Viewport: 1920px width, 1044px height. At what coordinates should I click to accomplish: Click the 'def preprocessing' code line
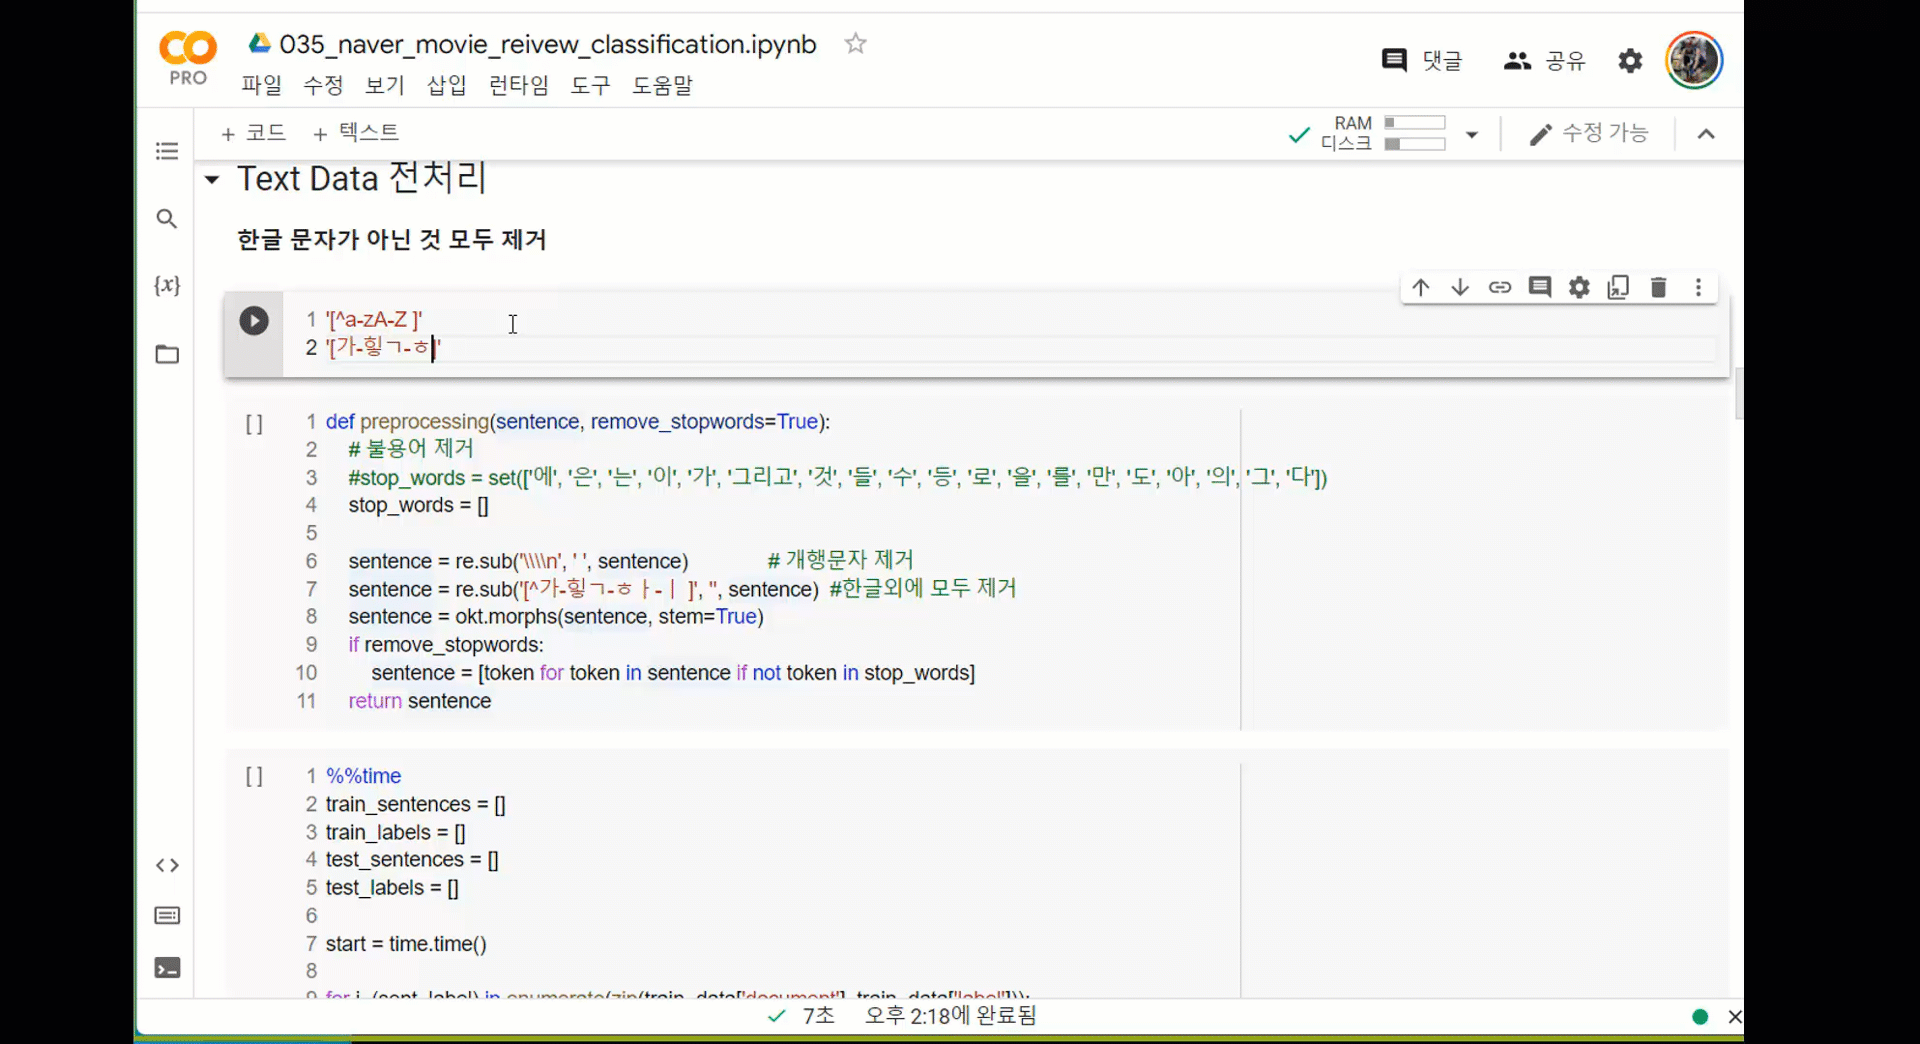tap(578, 422)
